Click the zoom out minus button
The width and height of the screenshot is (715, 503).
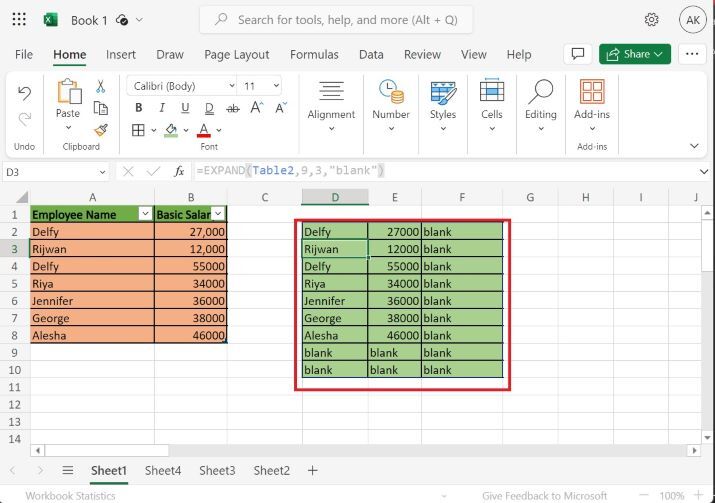tap(643, 495)
